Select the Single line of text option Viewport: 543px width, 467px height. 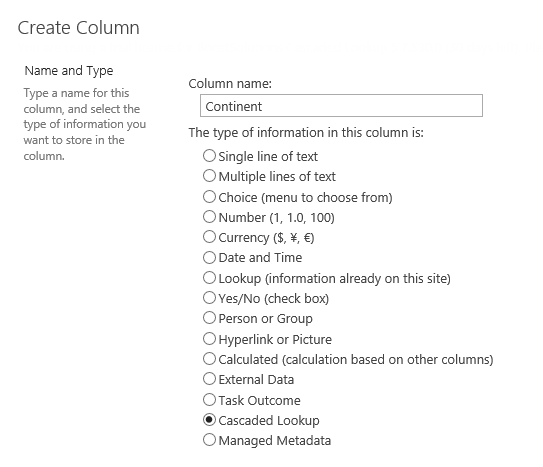(209, 156)
